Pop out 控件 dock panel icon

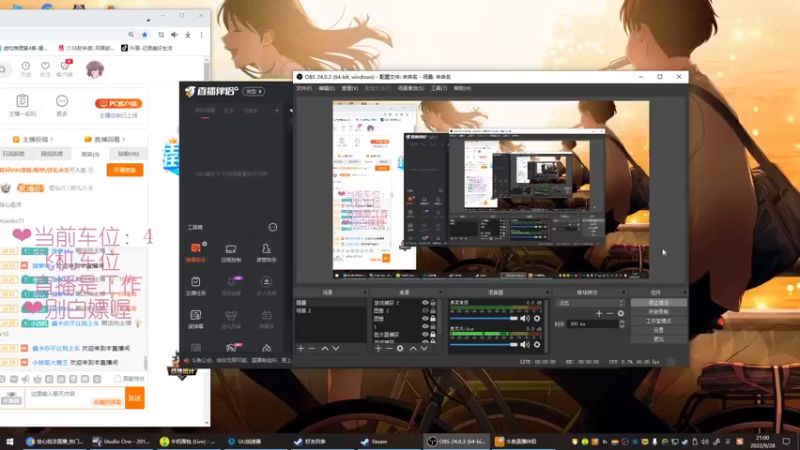(x=684, y=293)
